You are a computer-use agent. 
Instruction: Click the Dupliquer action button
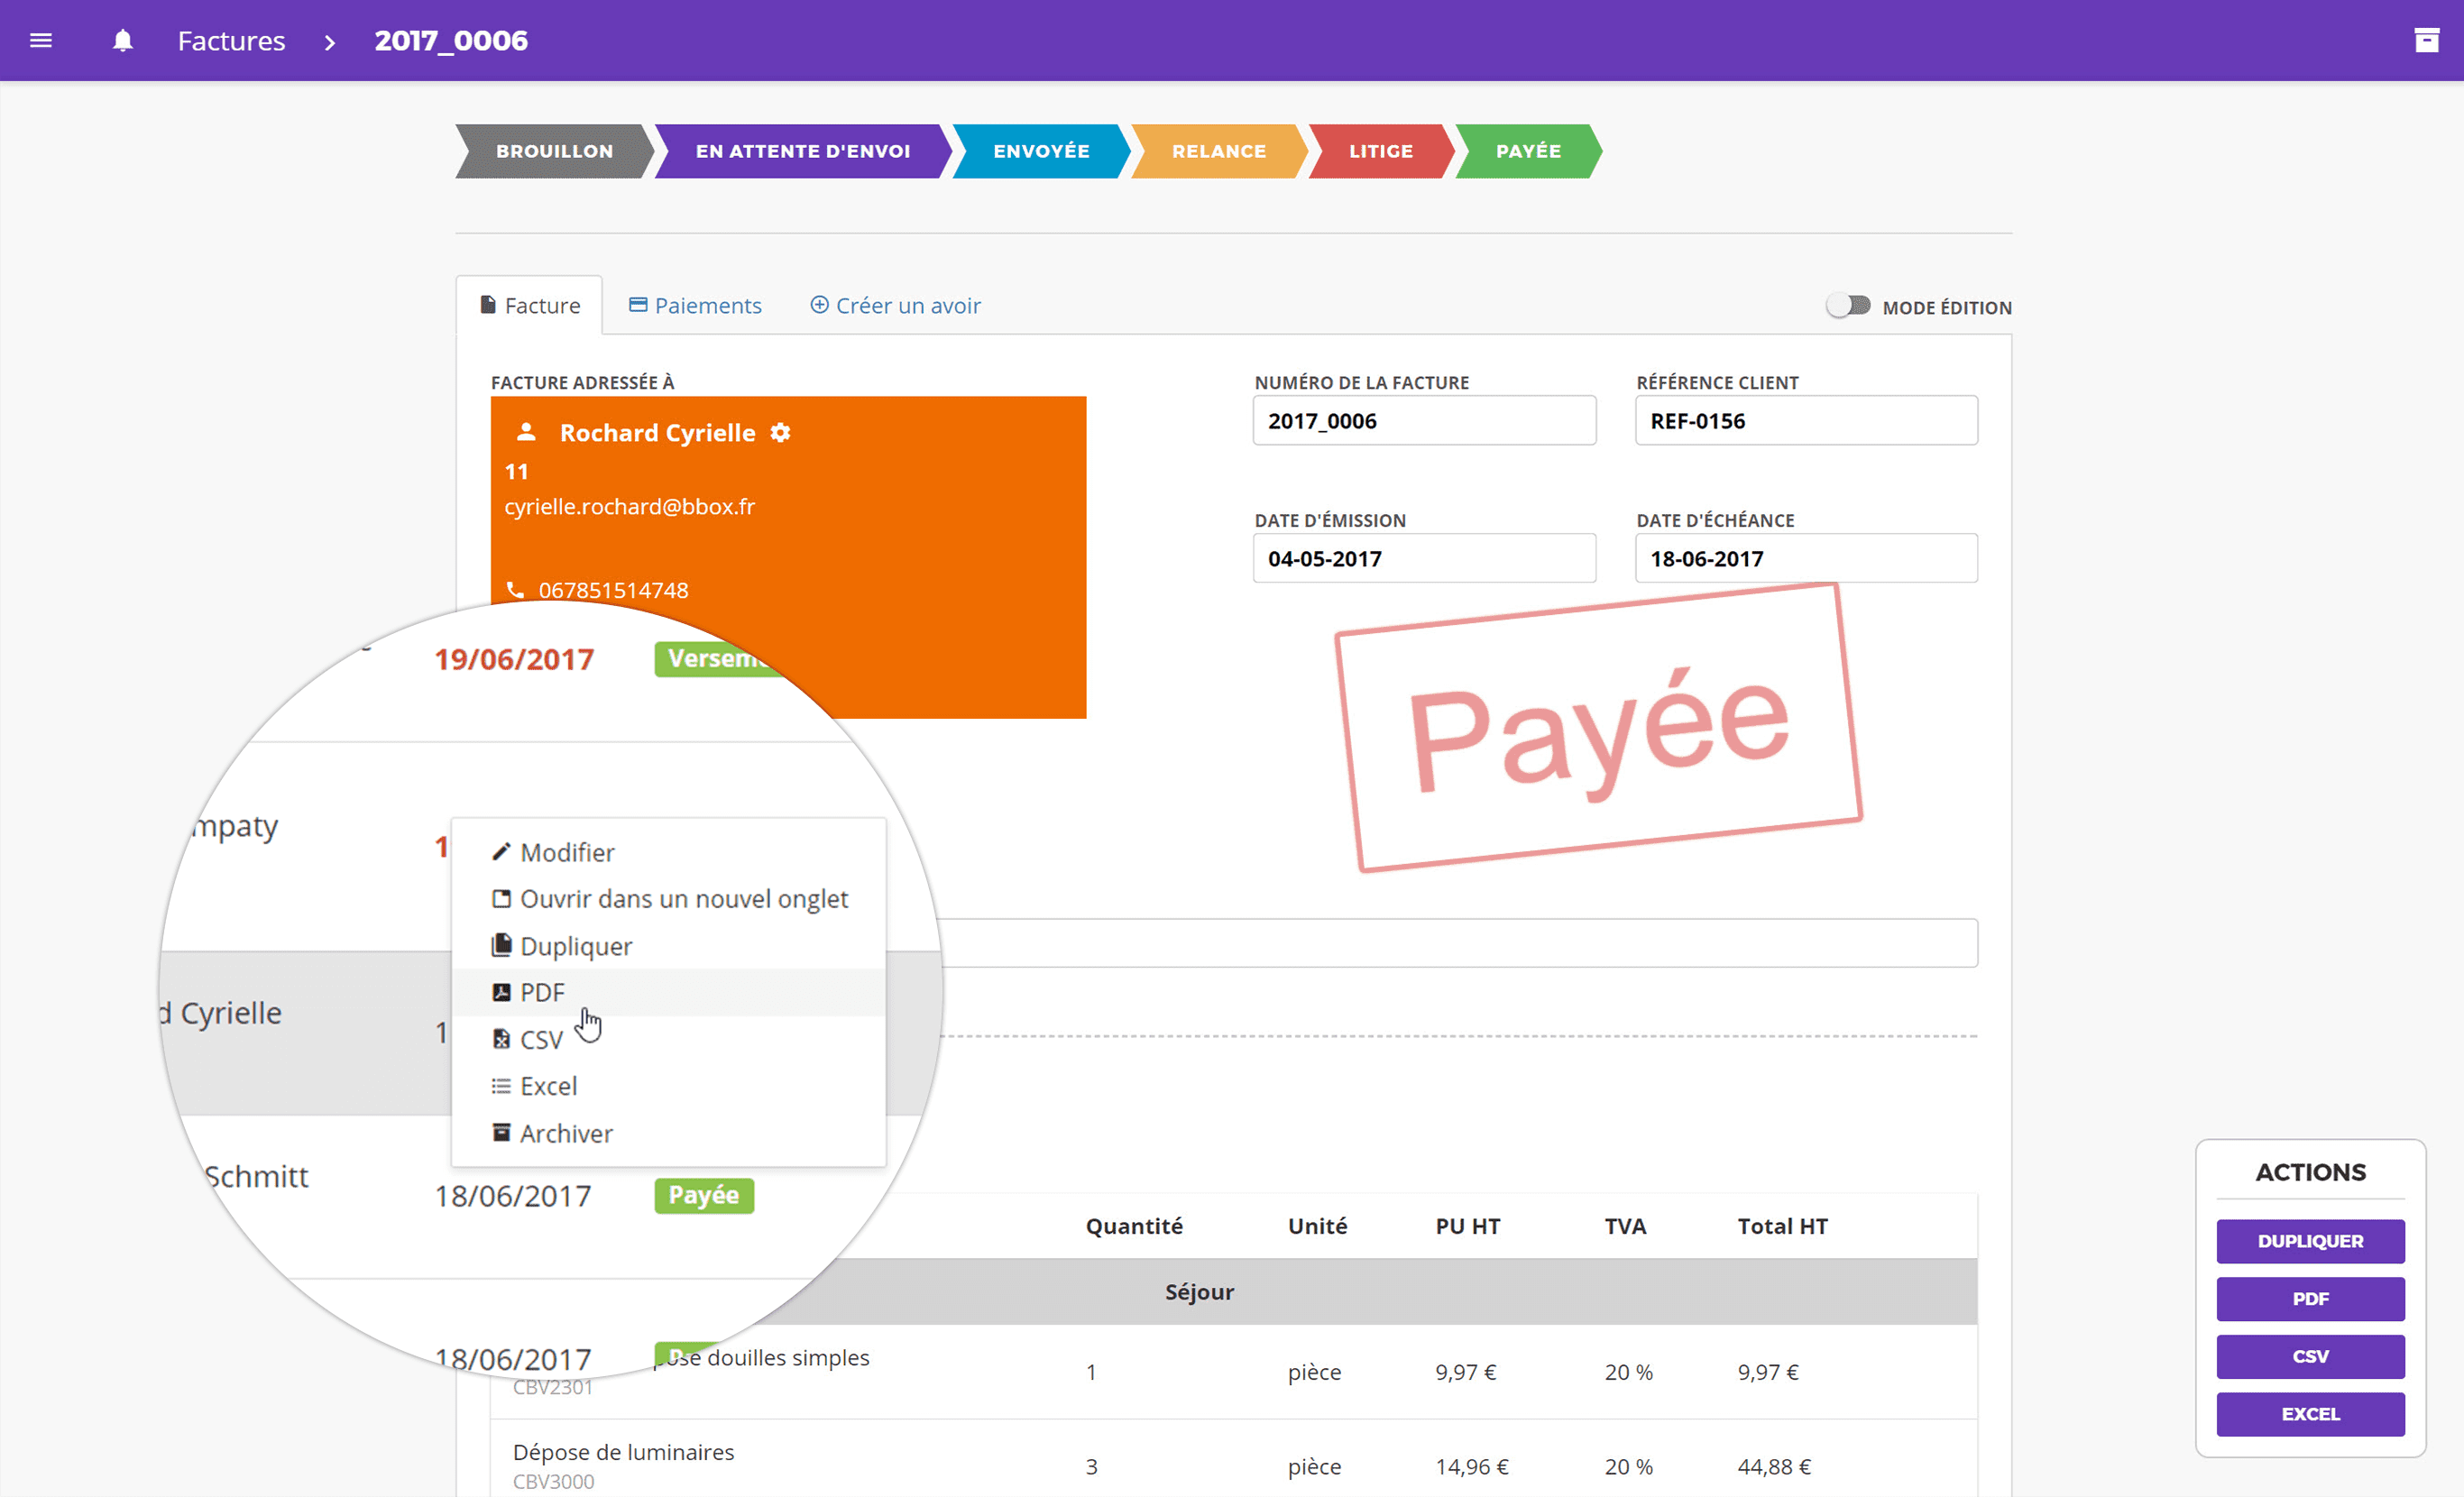(2310, 1241)
